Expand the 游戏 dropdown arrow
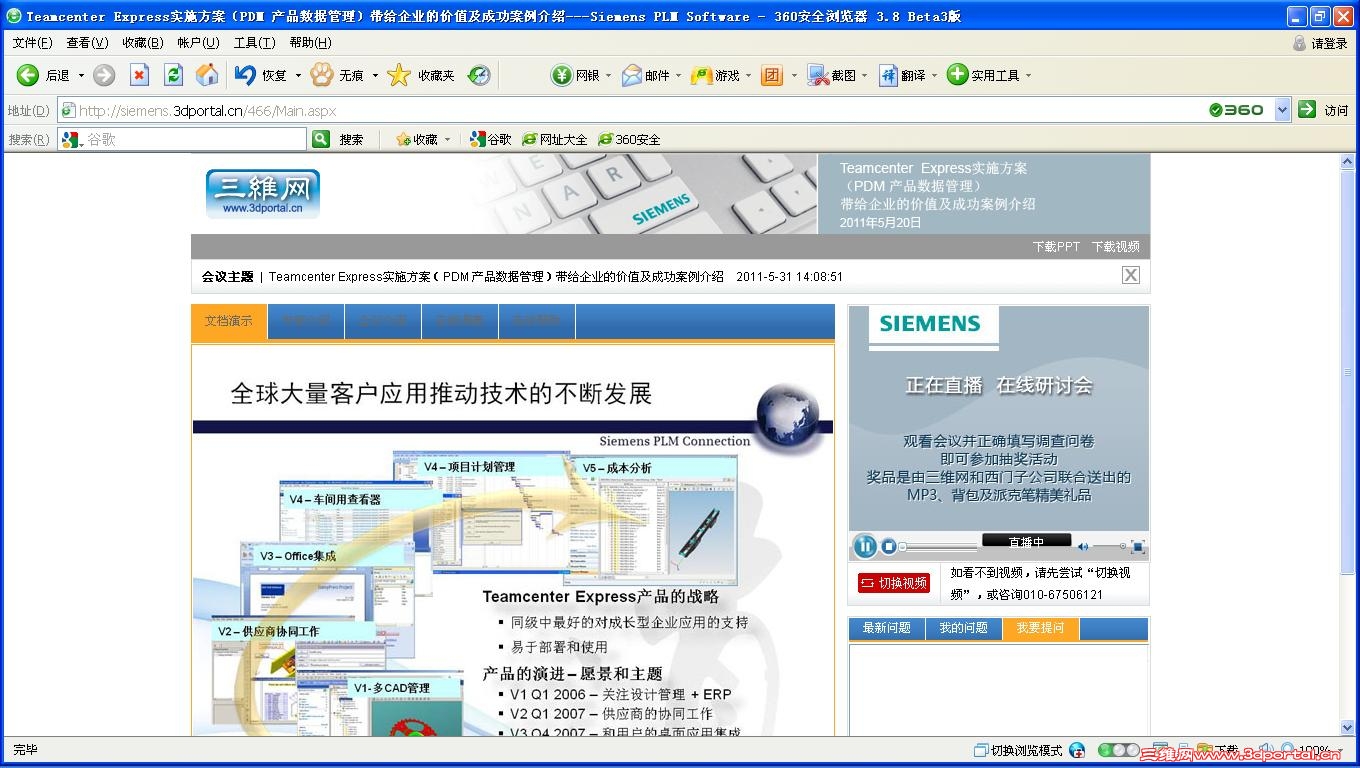The image size is (1360, 768). 748,76
